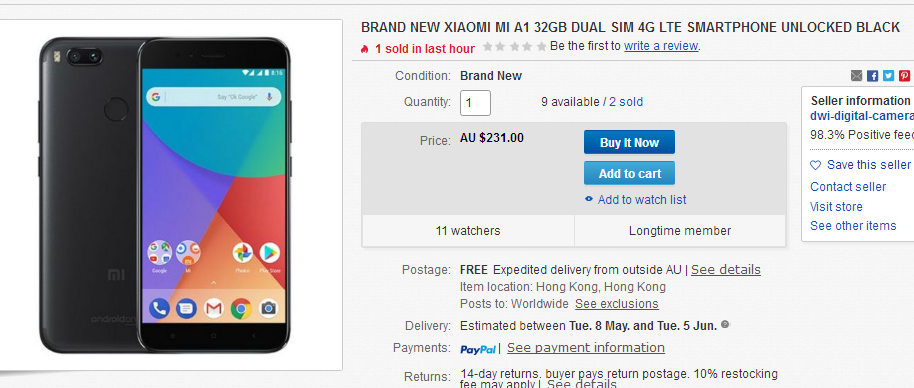The image size is (914, 388).
Task: Open postage See details link
Action: [726, 270]
